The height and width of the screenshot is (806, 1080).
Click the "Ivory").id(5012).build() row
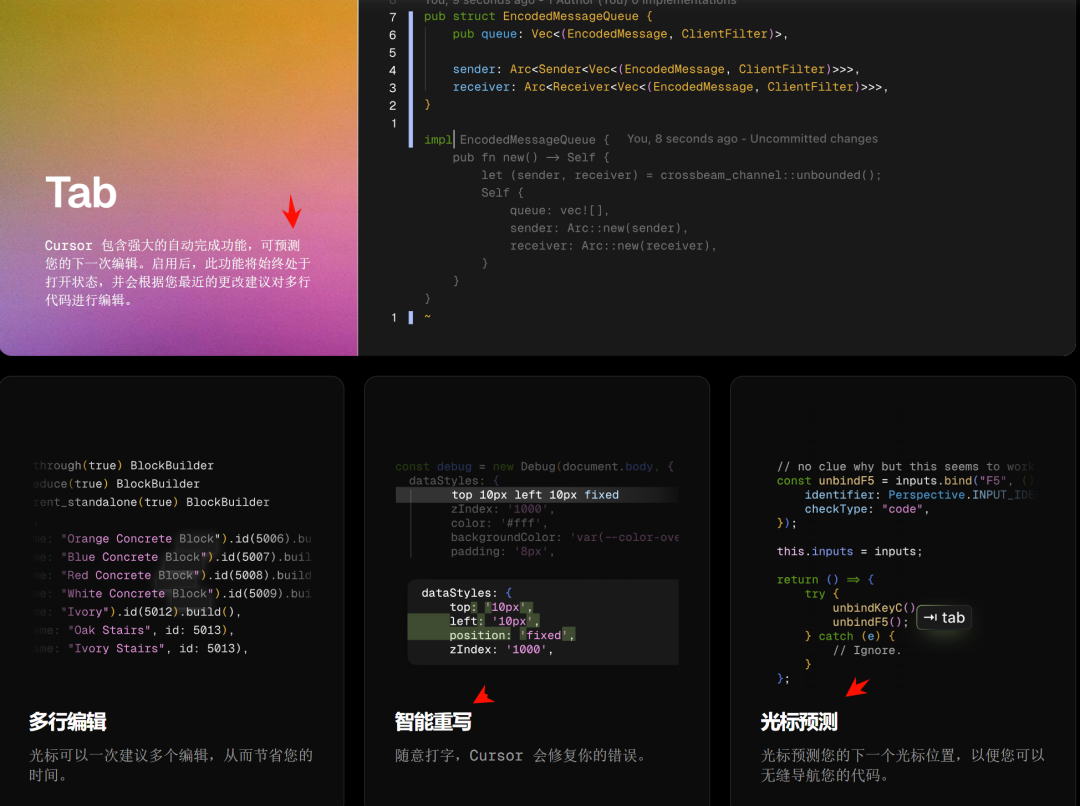pos(138,612)
